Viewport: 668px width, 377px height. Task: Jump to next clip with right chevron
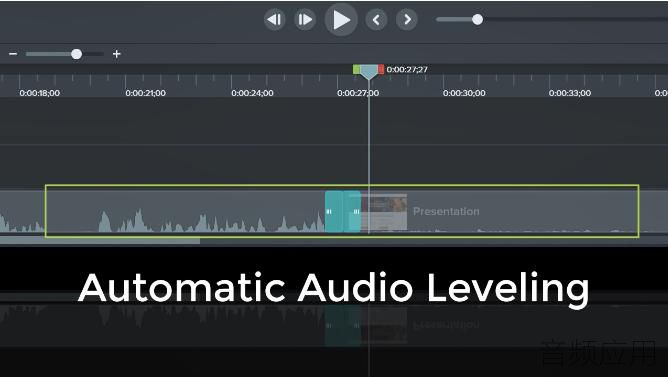tap(407, 20)
